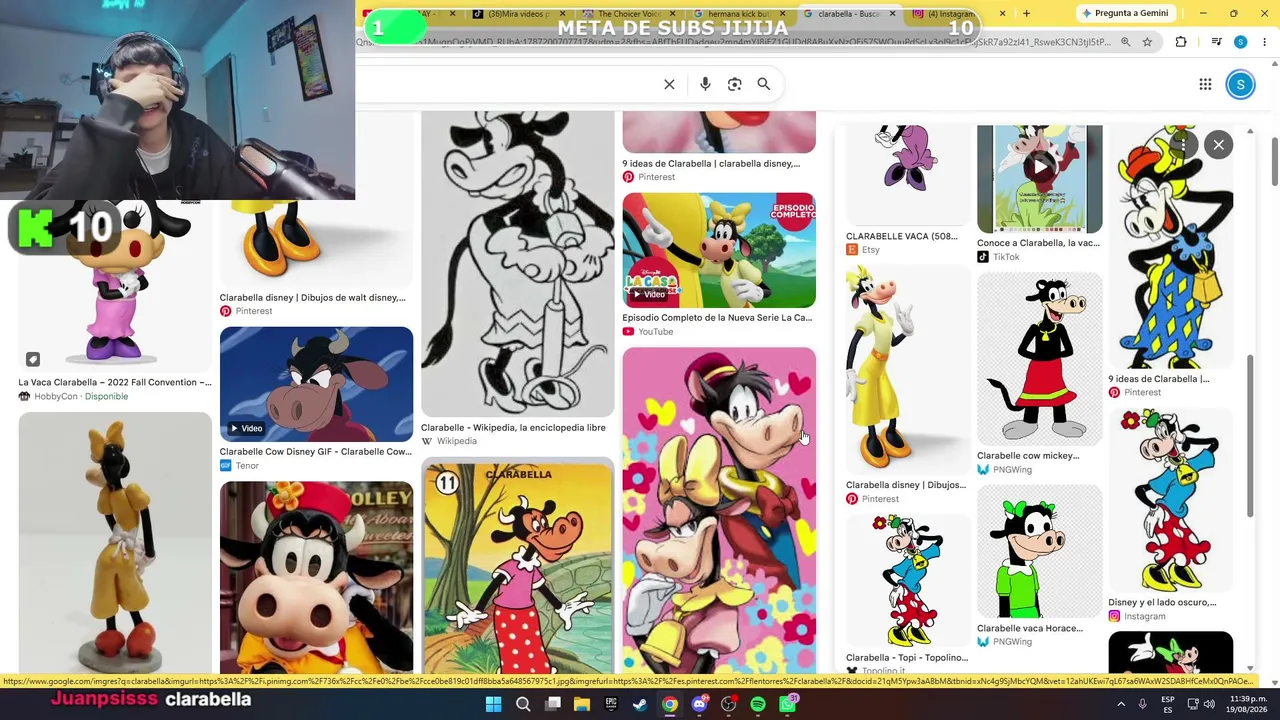Screen dimensions: 1280x720
Task: Close the image preview panel
Action: (1218, 145)
